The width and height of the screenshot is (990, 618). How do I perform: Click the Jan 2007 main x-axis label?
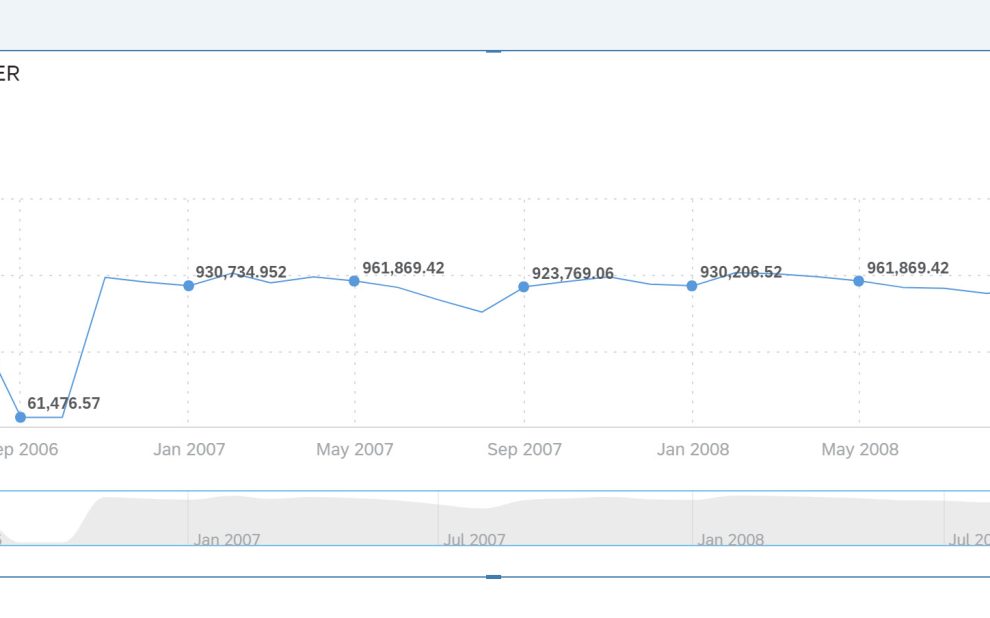[x=189, y=450]
